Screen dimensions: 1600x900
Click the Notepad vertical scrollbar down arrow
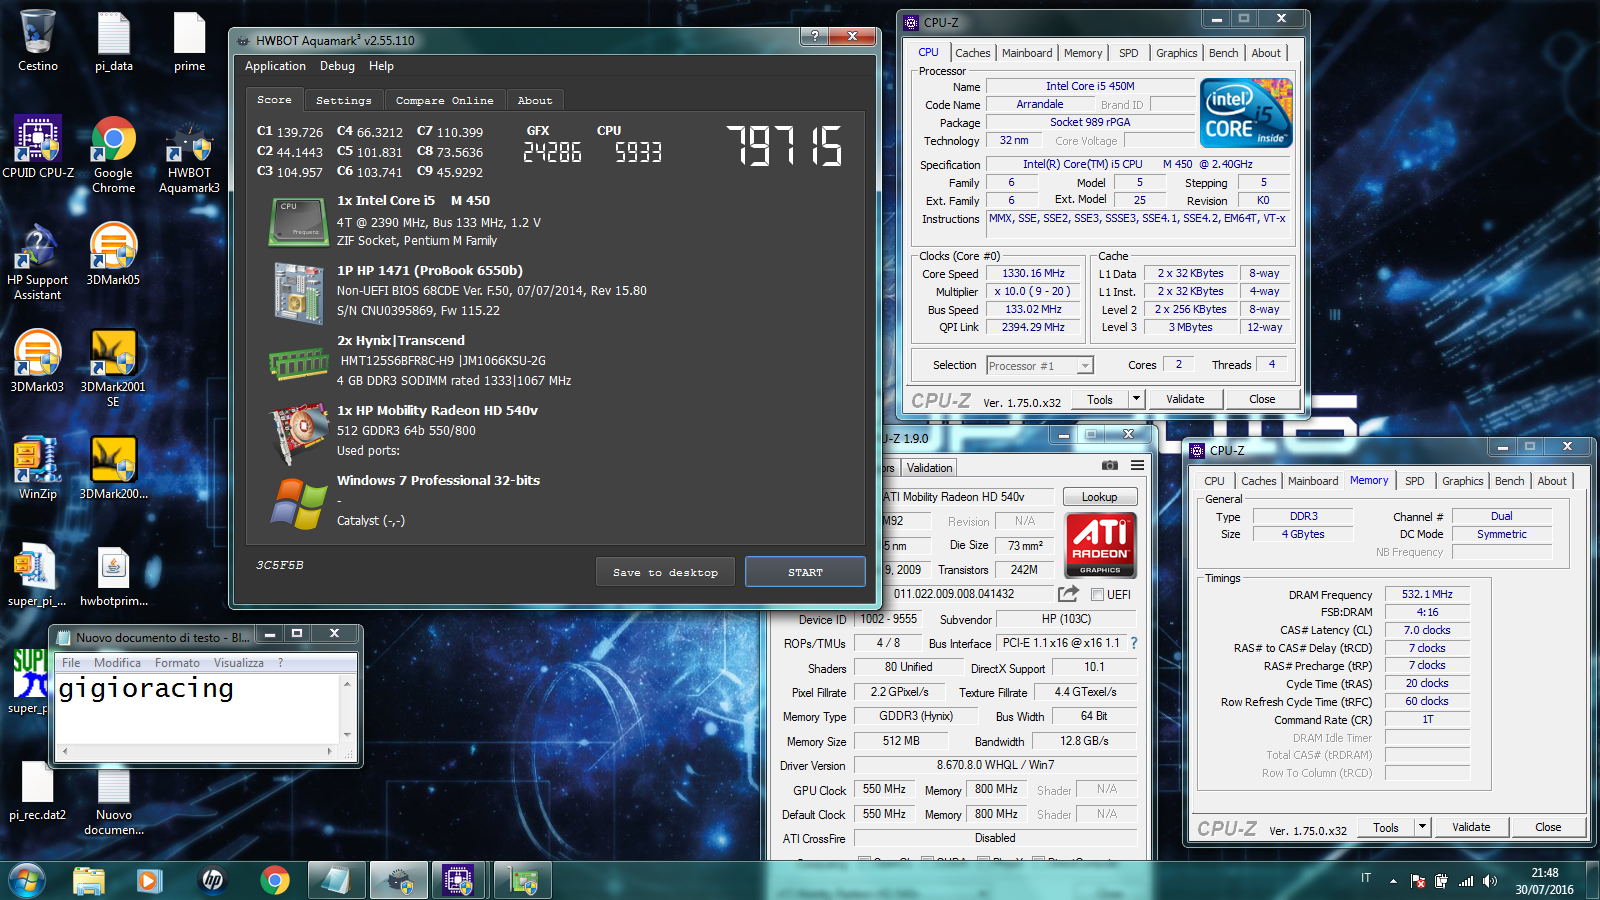point(347,734)
